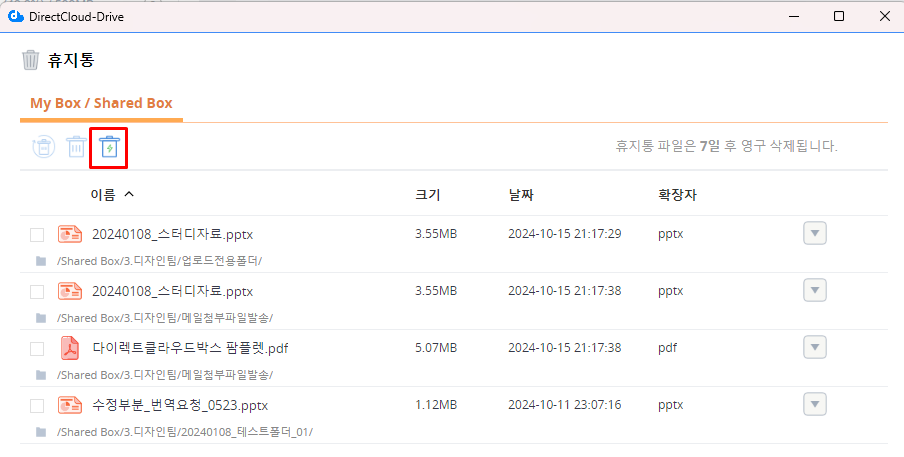Click the folder icon beside /Shared Box/3.디자인팀/업로드전용폴더/
The height and width of the screenshot is (457, 904).
pos(41,261)
